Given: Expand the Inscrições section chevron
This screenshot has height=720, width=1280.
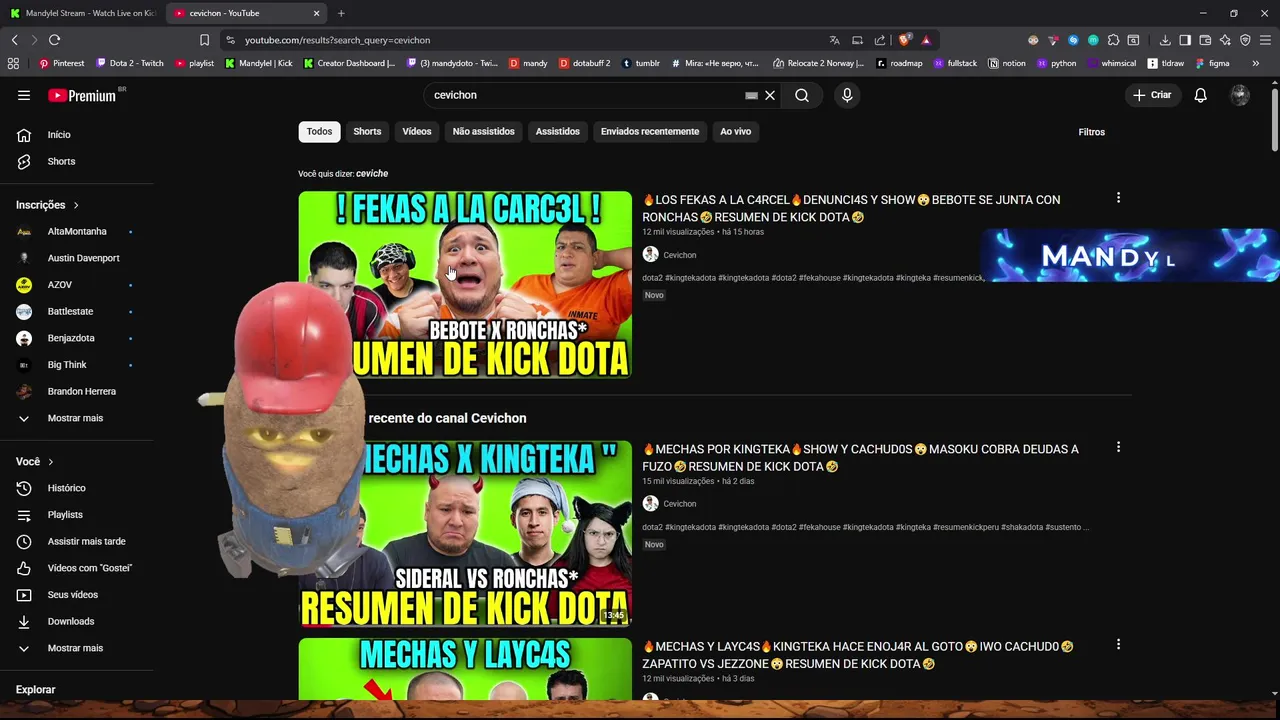Looking at the screenshot, I should (75, 205).
